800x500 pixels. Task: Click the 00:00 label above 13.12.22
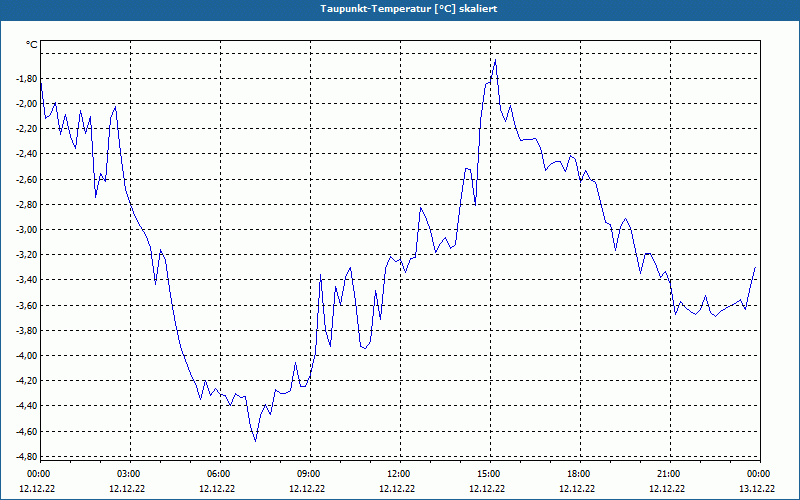point(759,474)
